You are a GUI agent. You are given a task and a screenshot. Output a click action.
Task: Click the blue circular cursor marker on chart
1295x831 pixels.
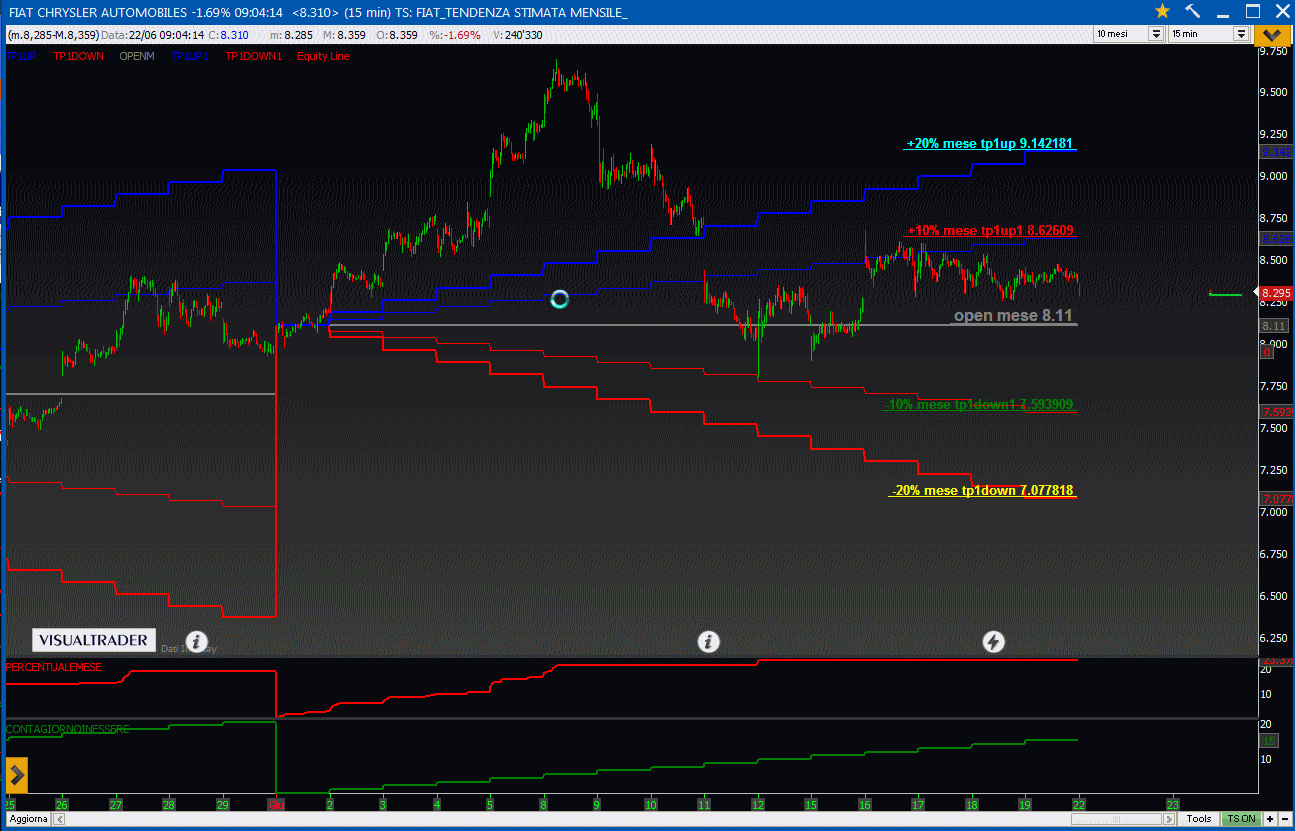click(x=560, y=299)
